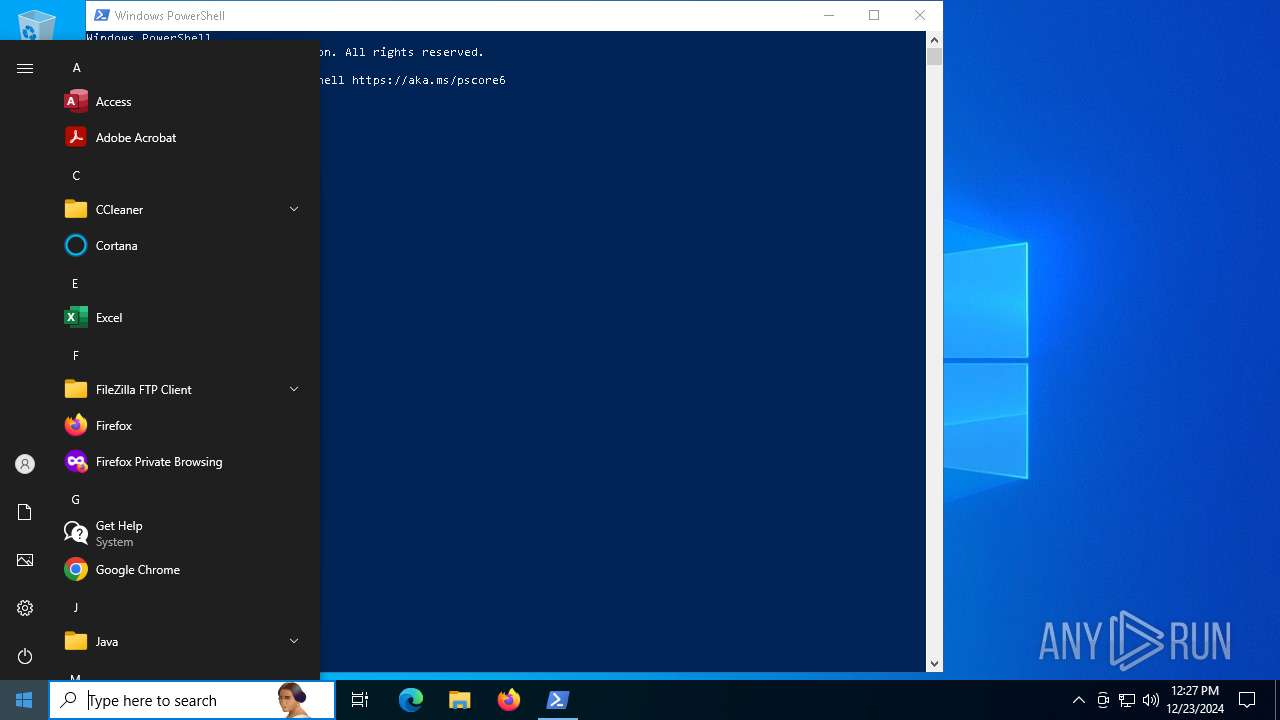Minimize the PowerShell window
This screenshot has height=720, width=1280.
point(829,15)
